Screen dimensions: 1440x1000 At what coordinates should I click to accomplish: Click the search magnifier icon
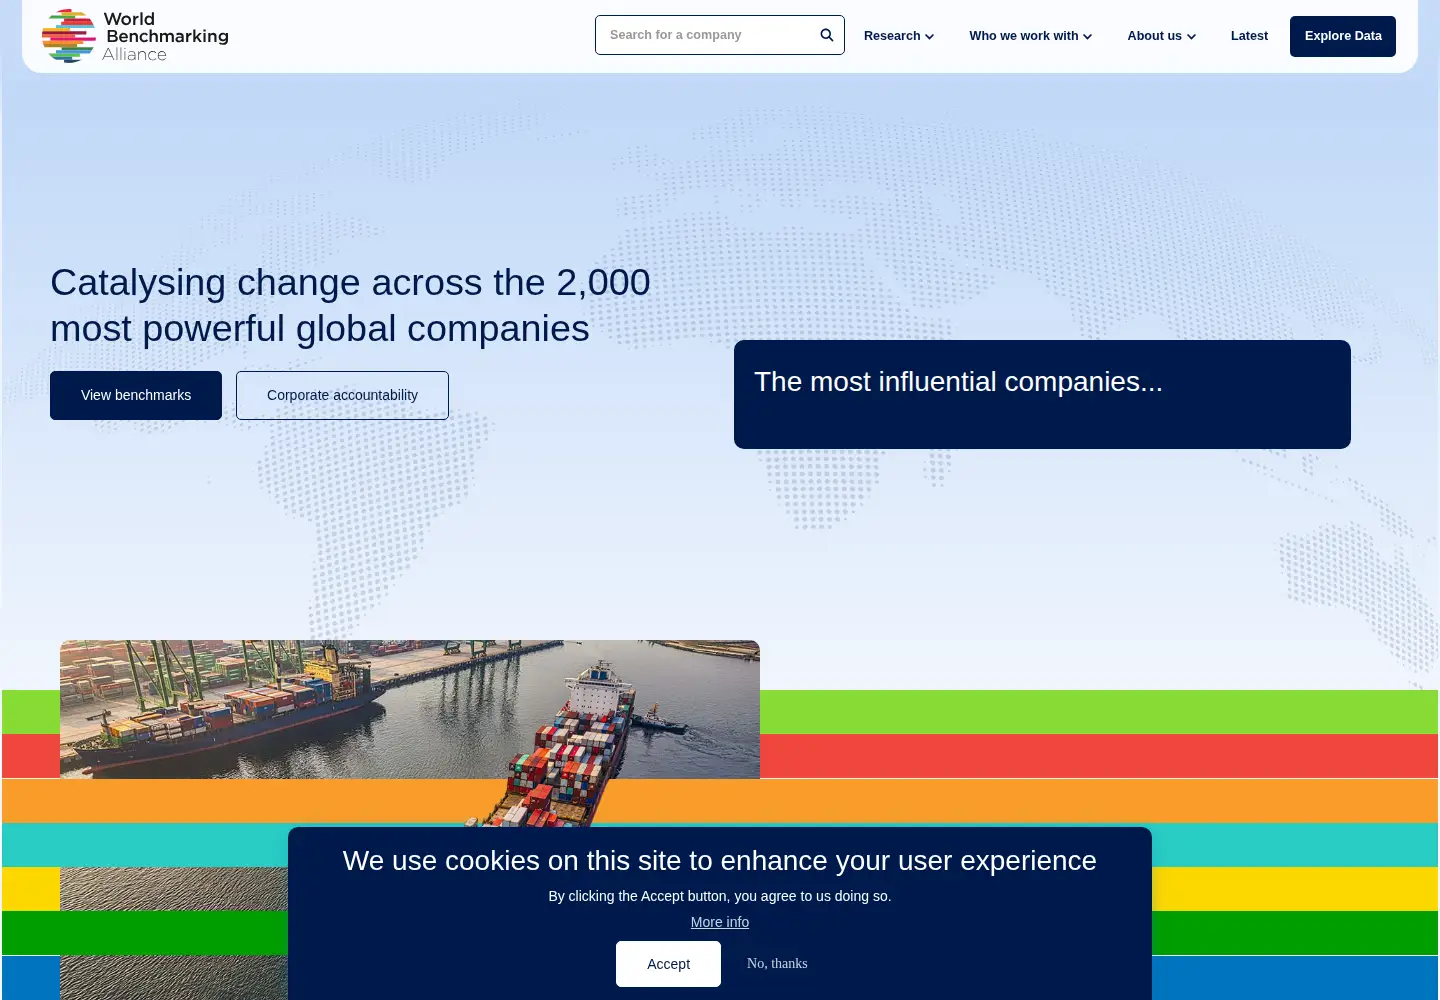(x=827, y=35)
